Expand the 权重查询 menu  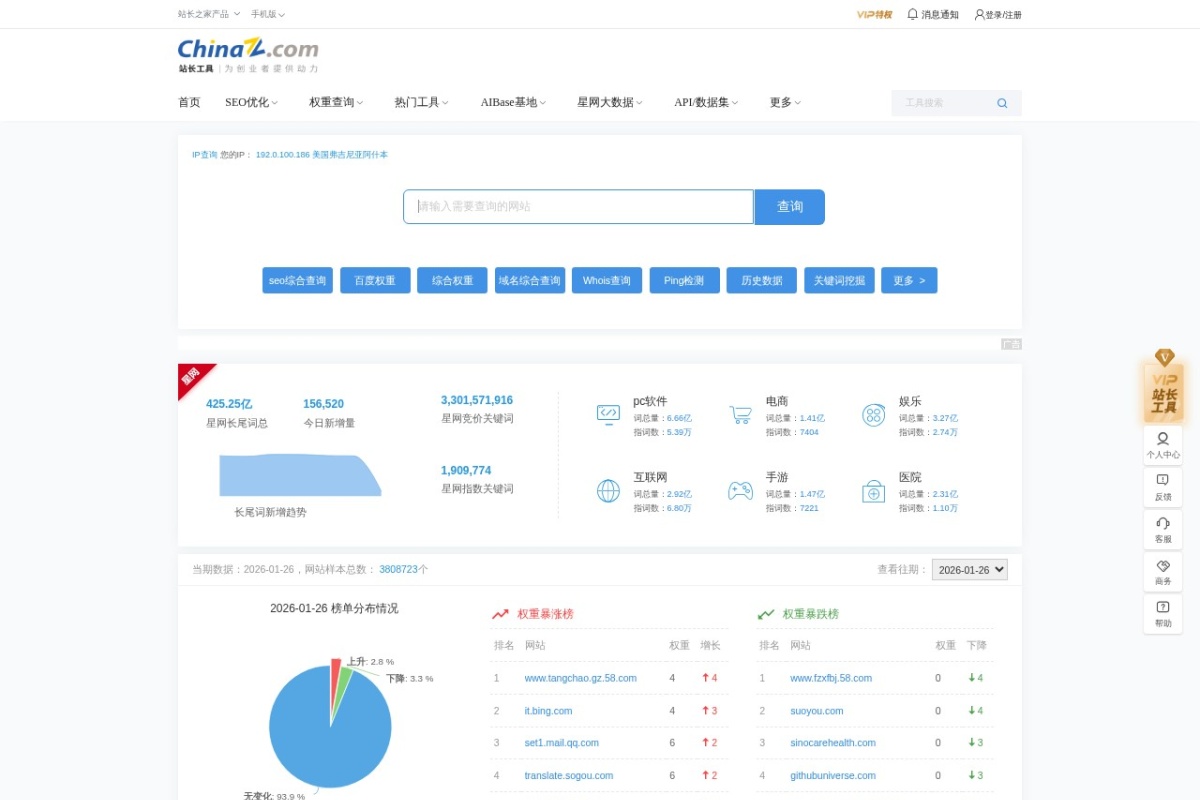point(333,101)
